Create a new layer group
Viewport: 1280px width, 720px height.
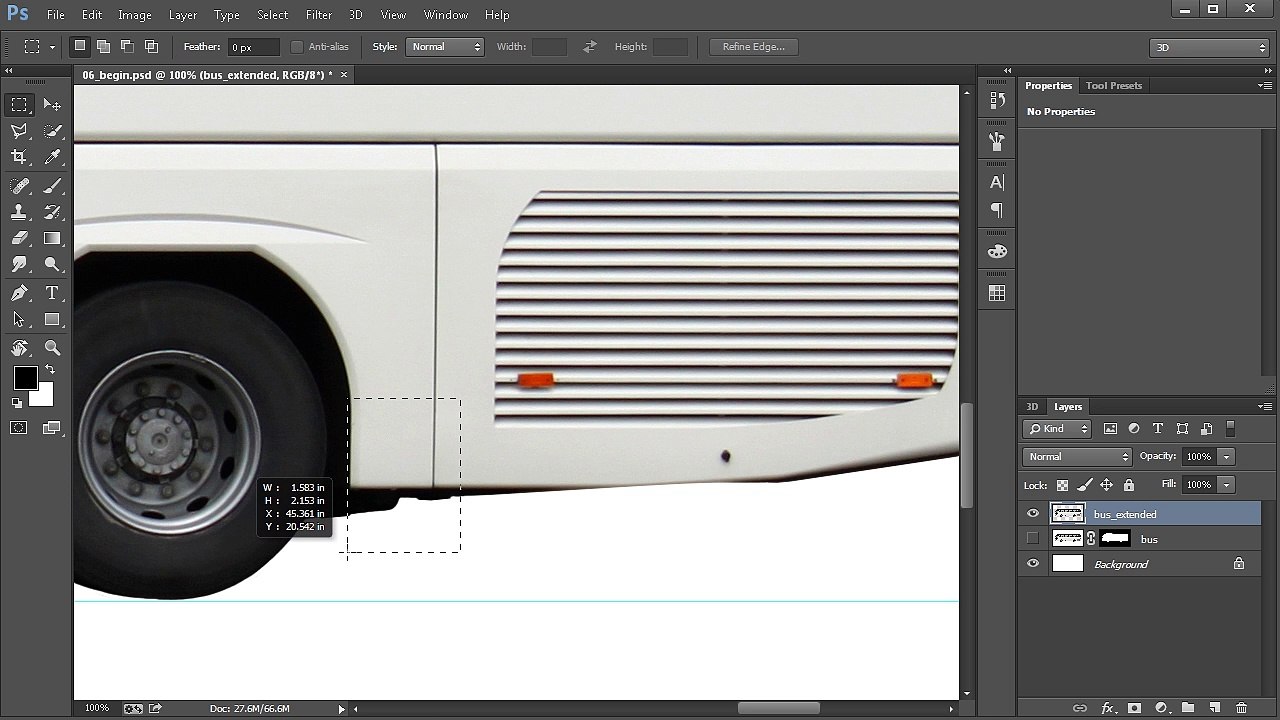(1187, 708)
